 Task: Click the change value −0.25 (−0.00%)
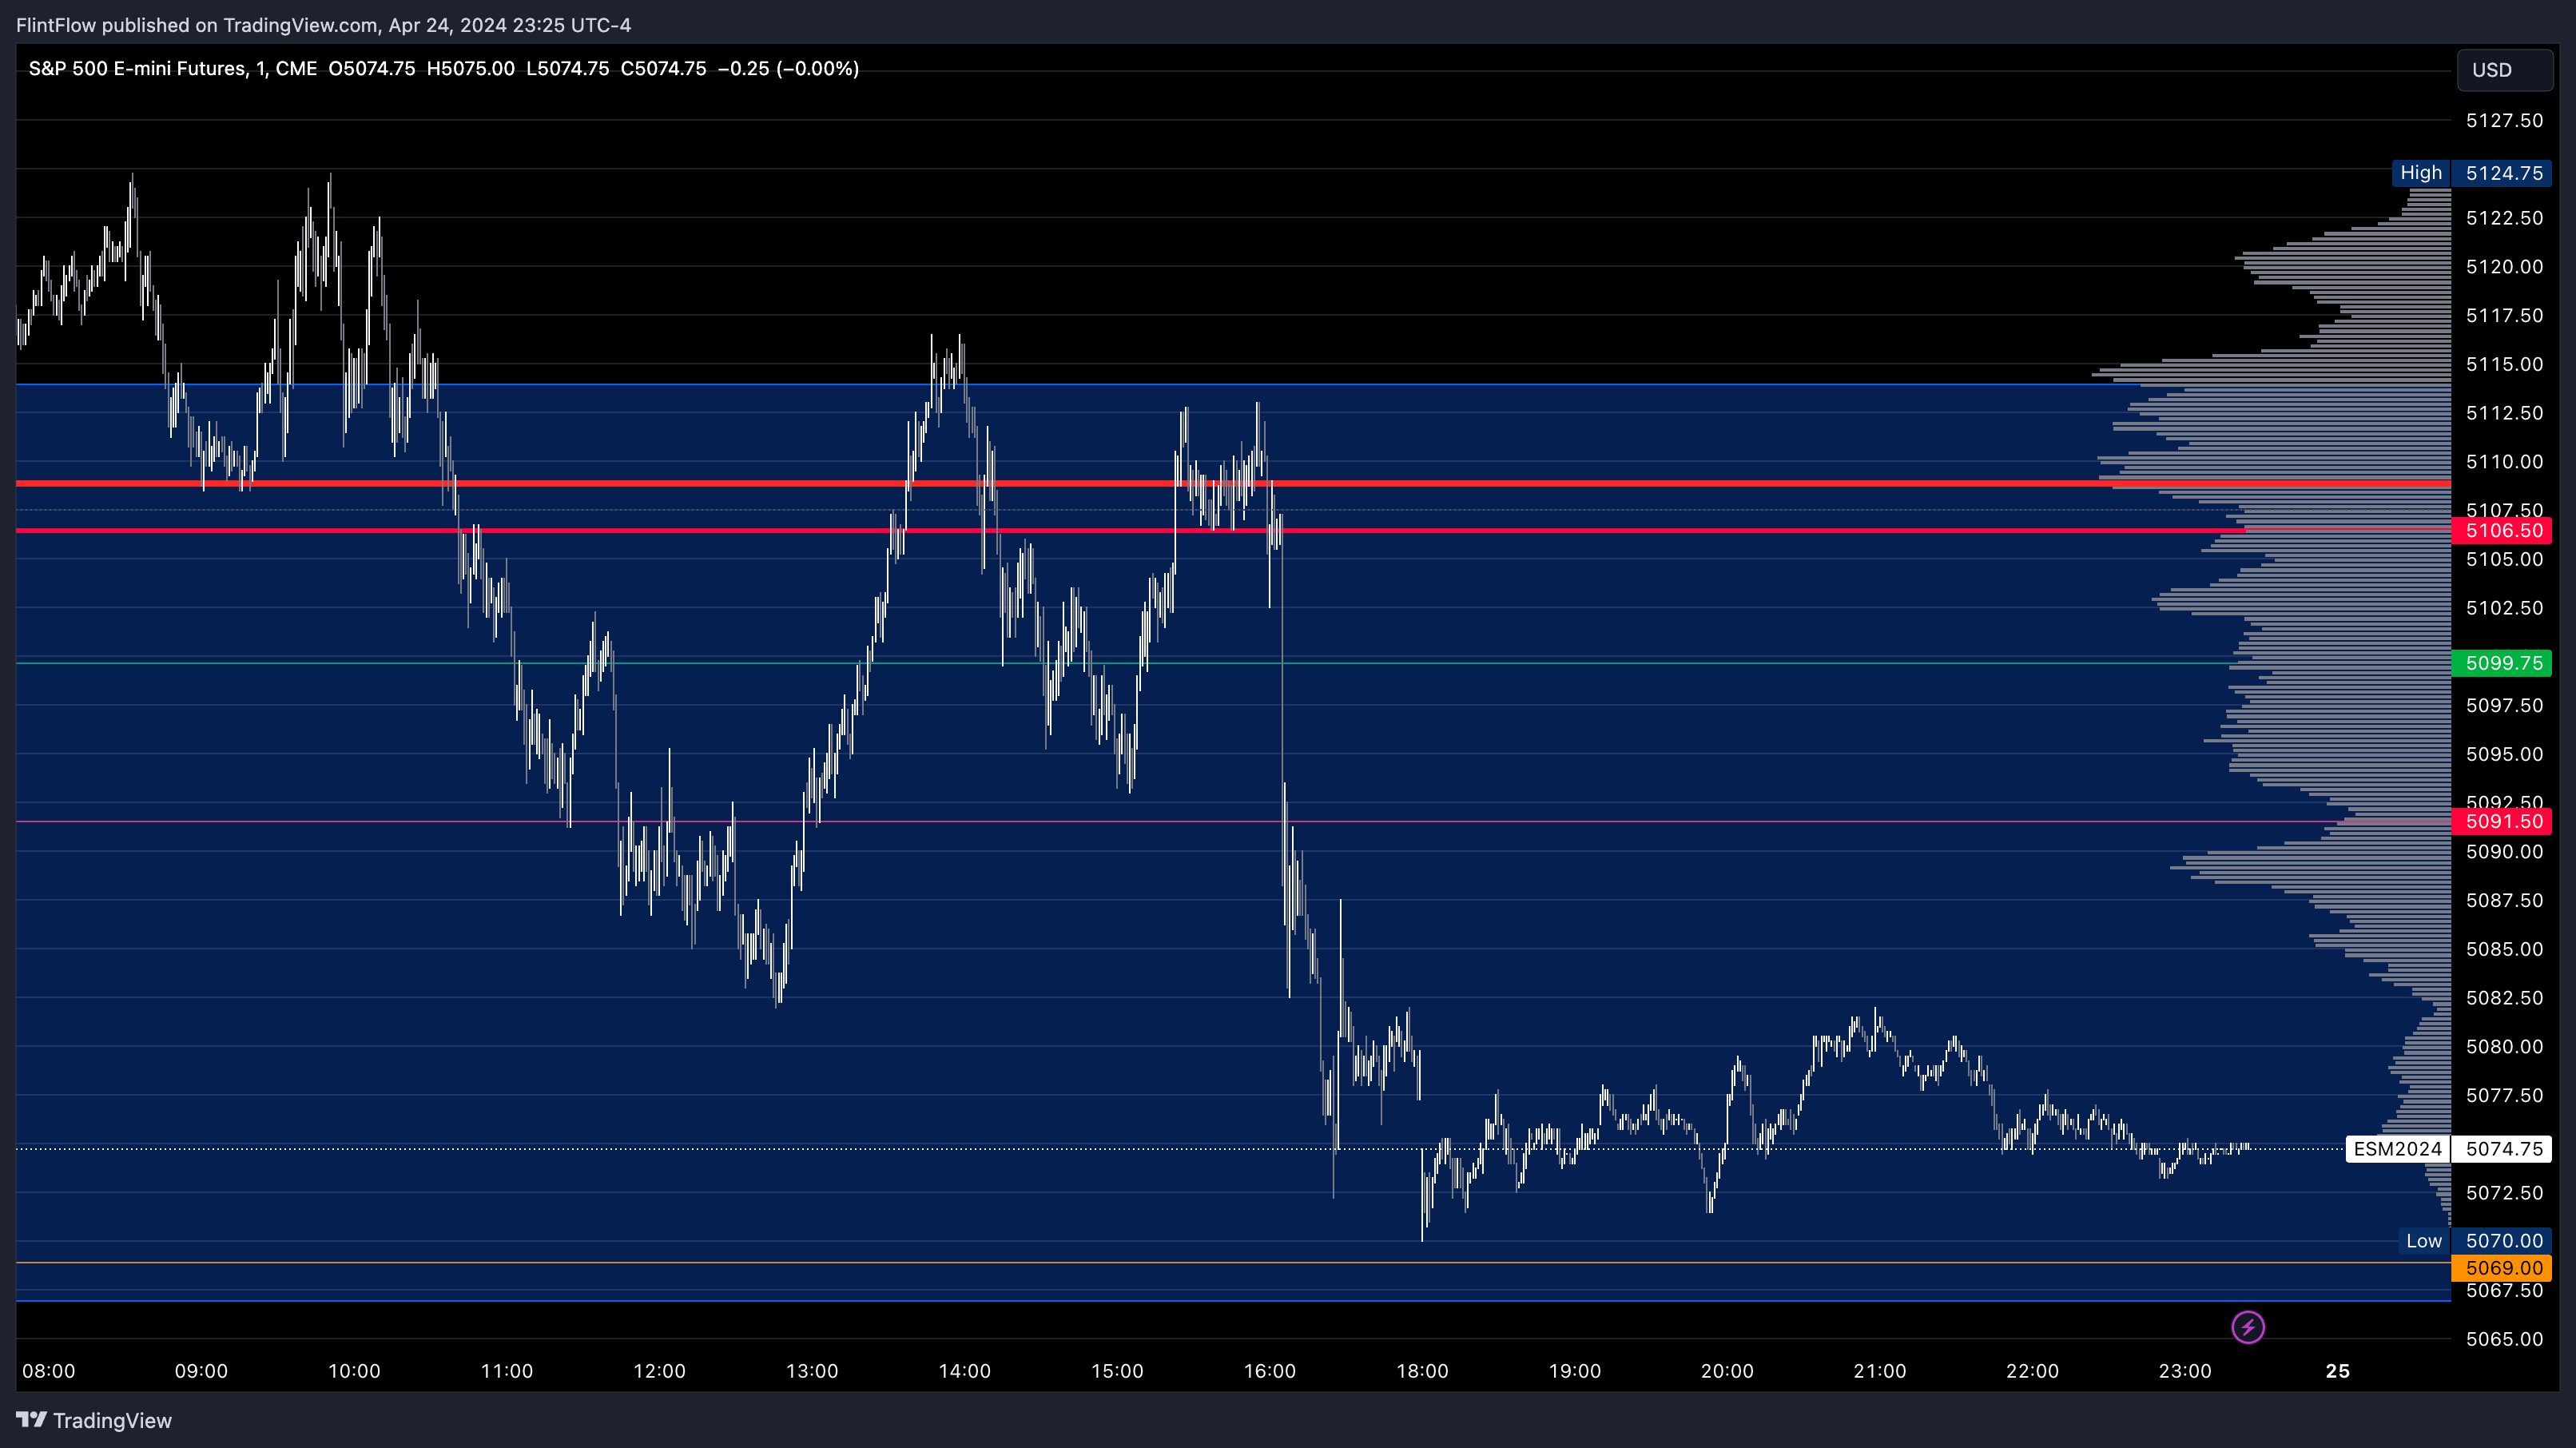click(x=788, y=68)
